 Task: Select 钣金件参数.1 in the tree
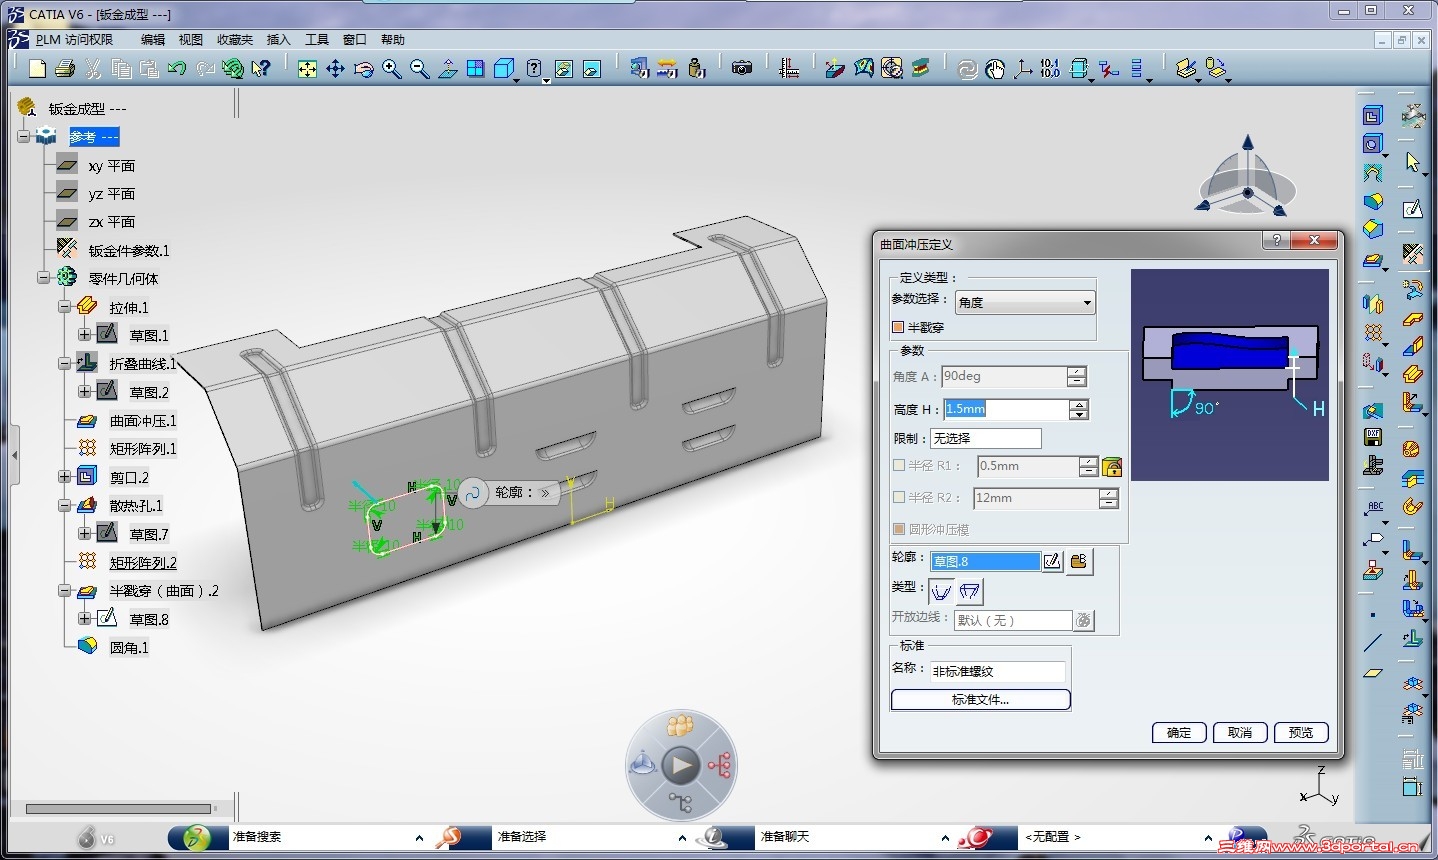[x=129, y=251]
